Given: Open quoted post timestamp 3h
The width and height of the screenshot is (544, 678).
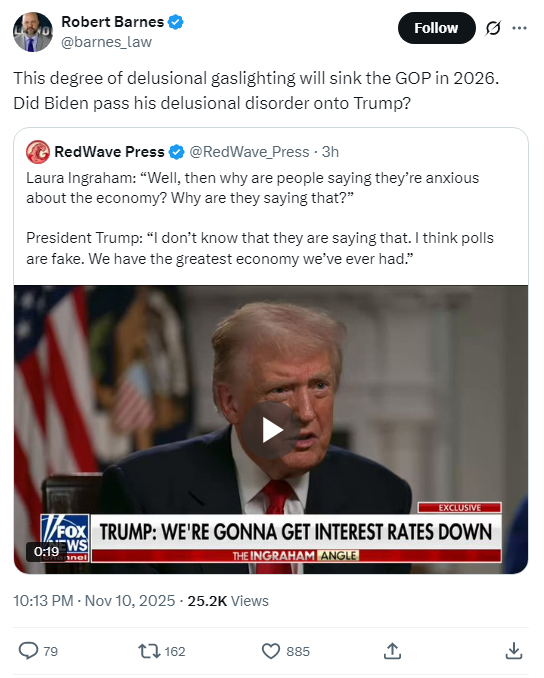Looking at the screenshot, I should tap(330, 152).
